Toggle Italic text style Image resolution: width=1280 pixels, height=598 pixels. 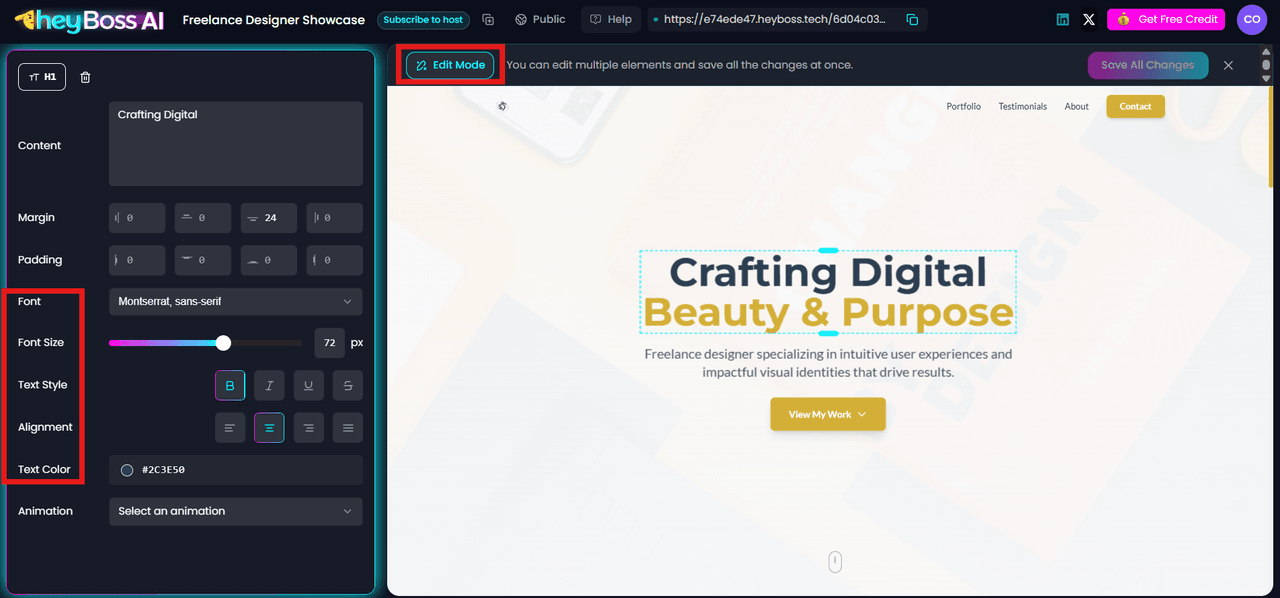pyautogui.click(x=269, y=385)
